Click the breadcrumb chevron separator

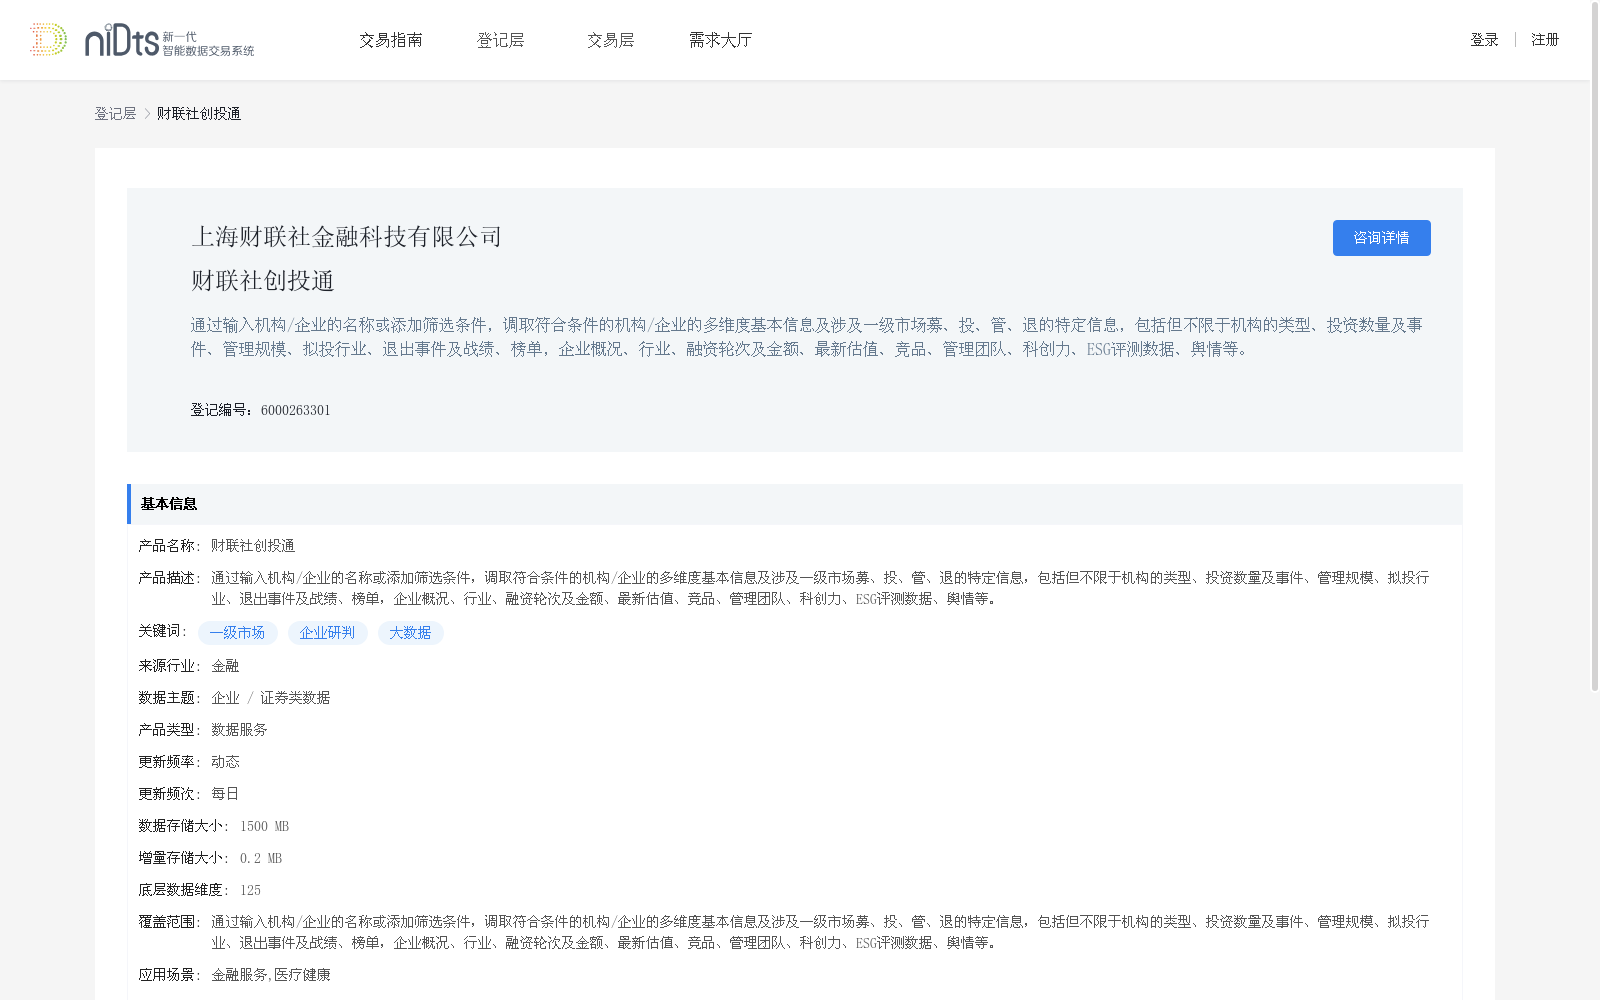click(147, 114)
